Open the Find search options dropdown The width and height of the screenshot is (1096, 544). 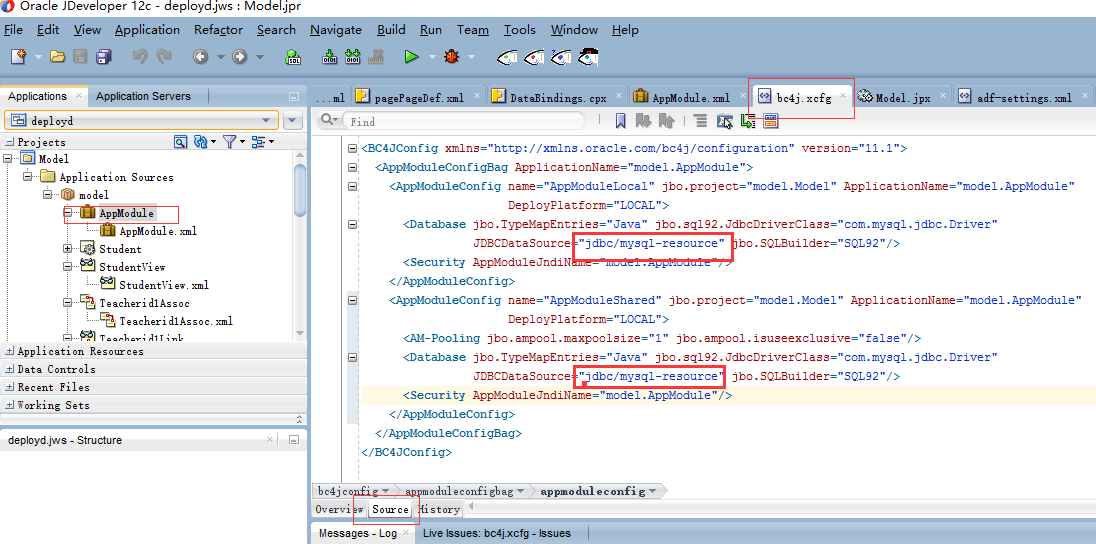(329, 121)
